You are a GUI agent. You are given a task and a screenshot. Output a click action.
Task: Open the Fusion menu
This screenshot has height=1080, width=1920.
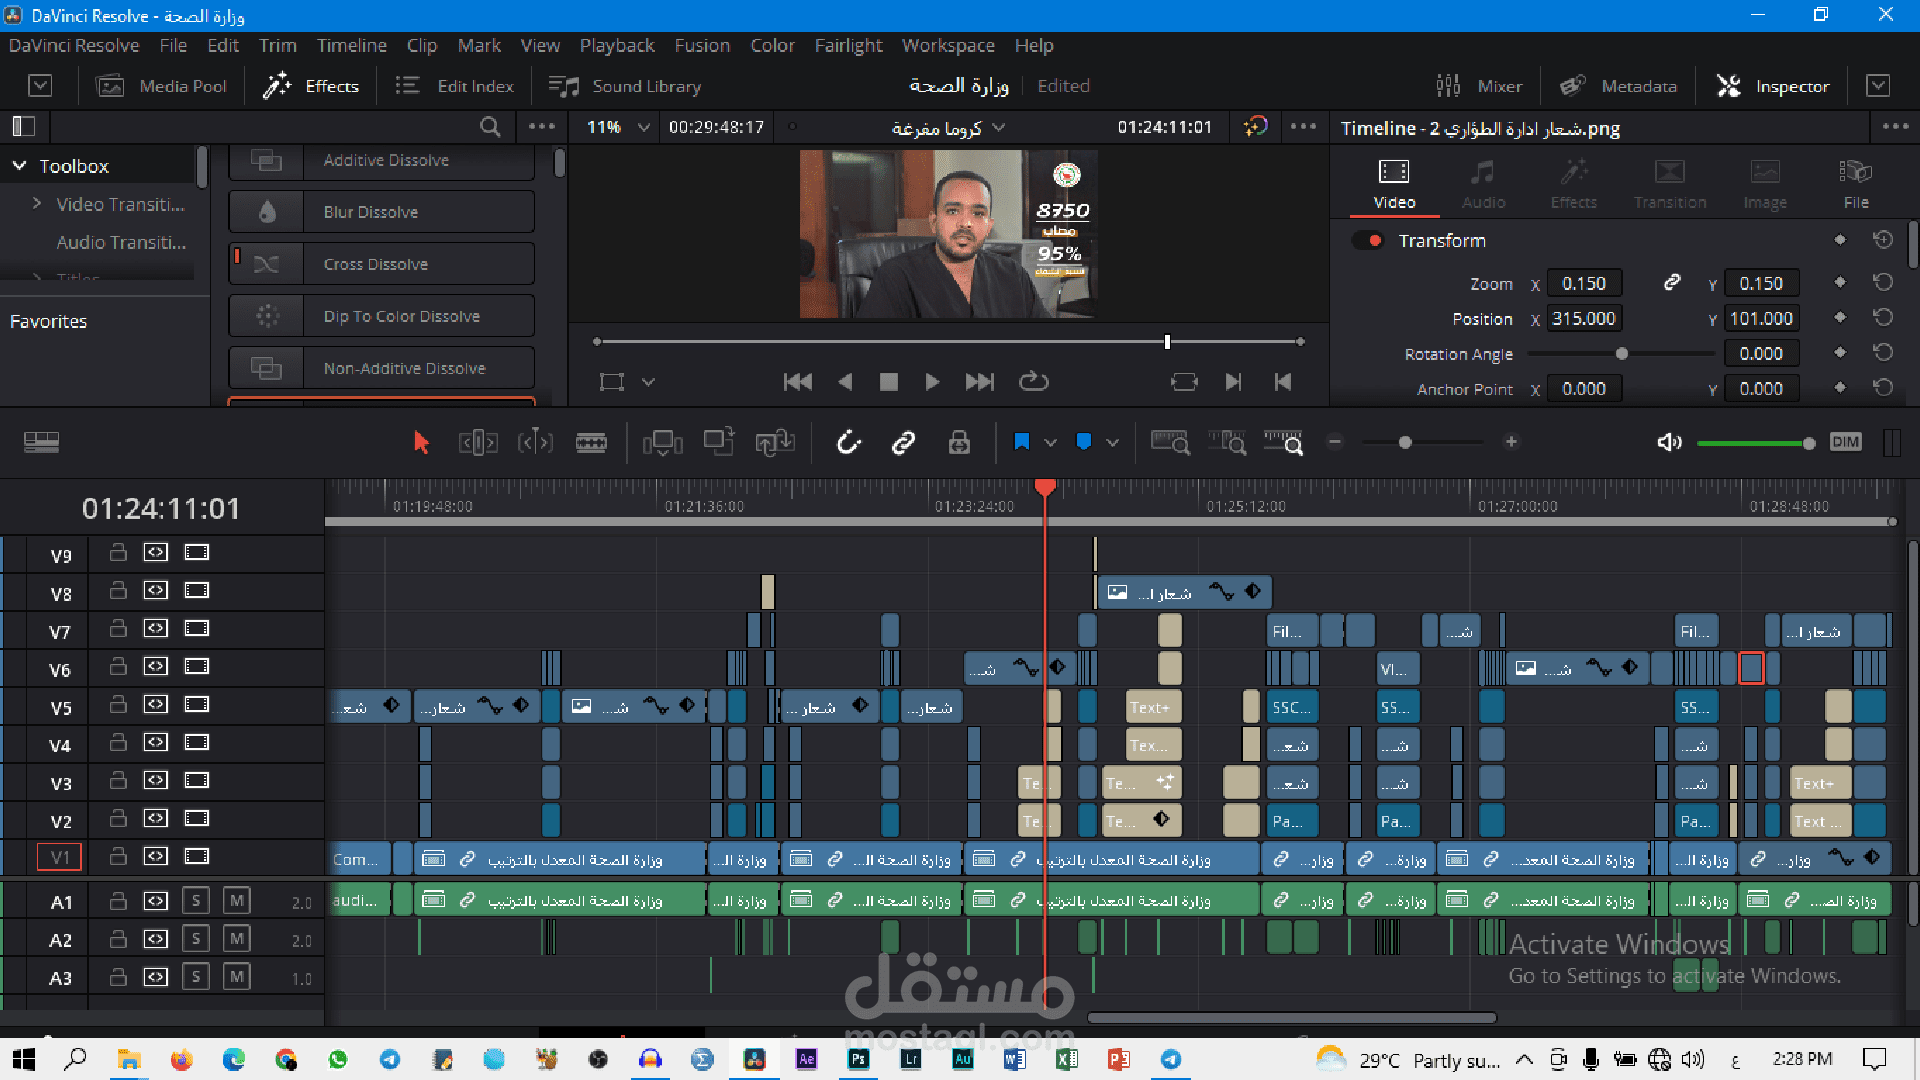702,46
